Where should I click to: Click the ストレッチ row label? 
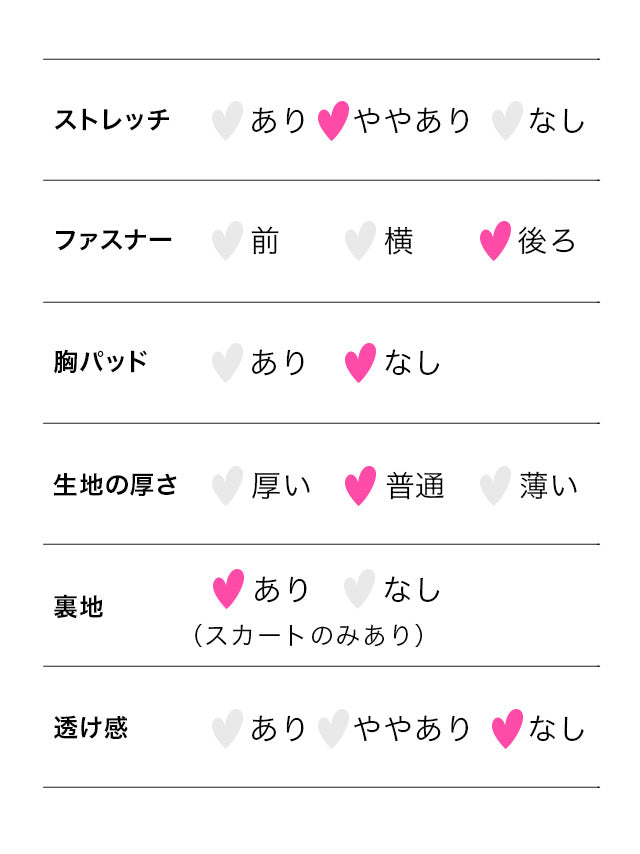[x=112, y=120]
